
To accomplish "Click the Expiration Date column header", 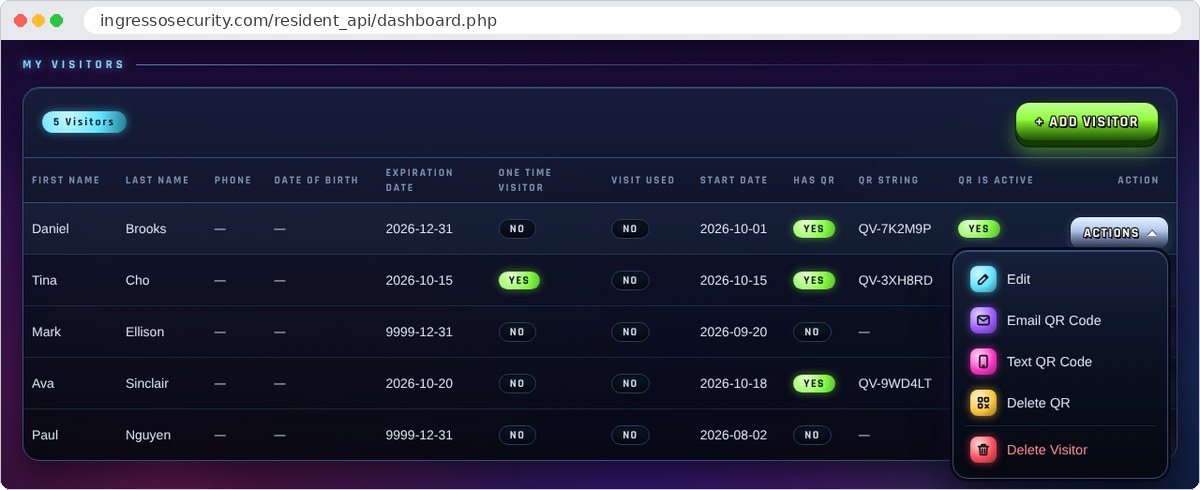I will pyautogui.click(x=420, y=180).
